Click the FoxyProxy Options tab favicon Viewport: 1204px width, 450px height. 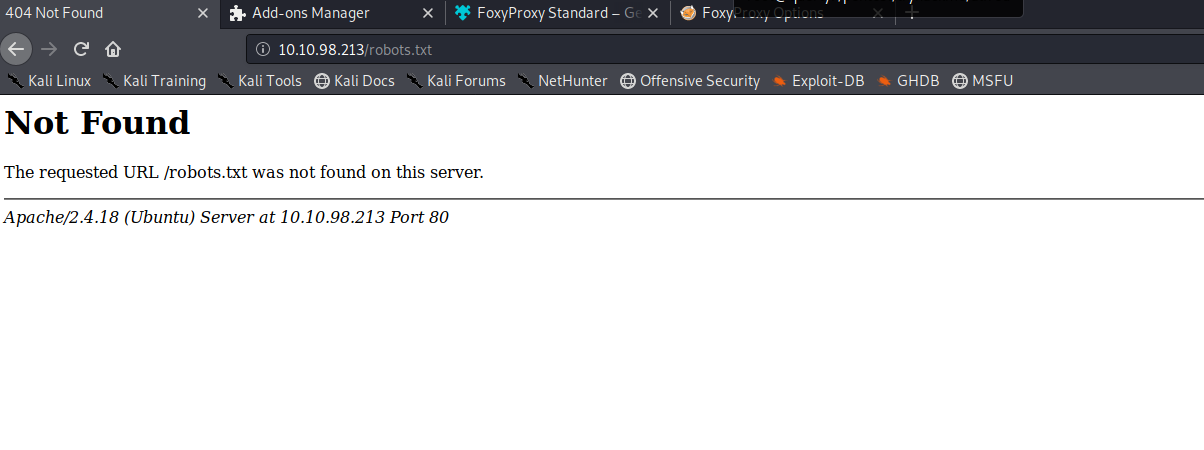click(688, 14)
